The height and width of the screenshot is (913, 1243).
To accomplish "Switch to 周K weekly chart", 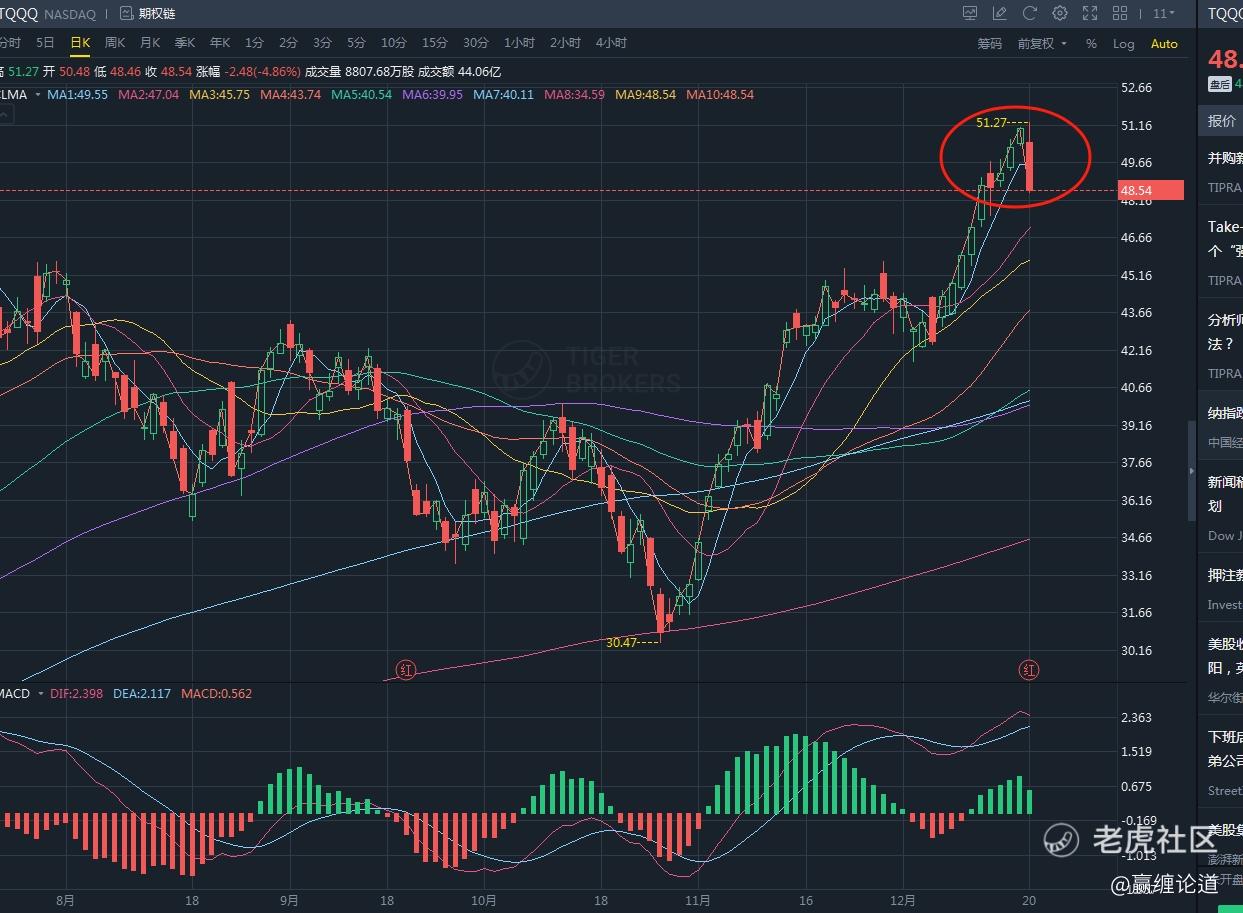I will [x=115, y=43].
